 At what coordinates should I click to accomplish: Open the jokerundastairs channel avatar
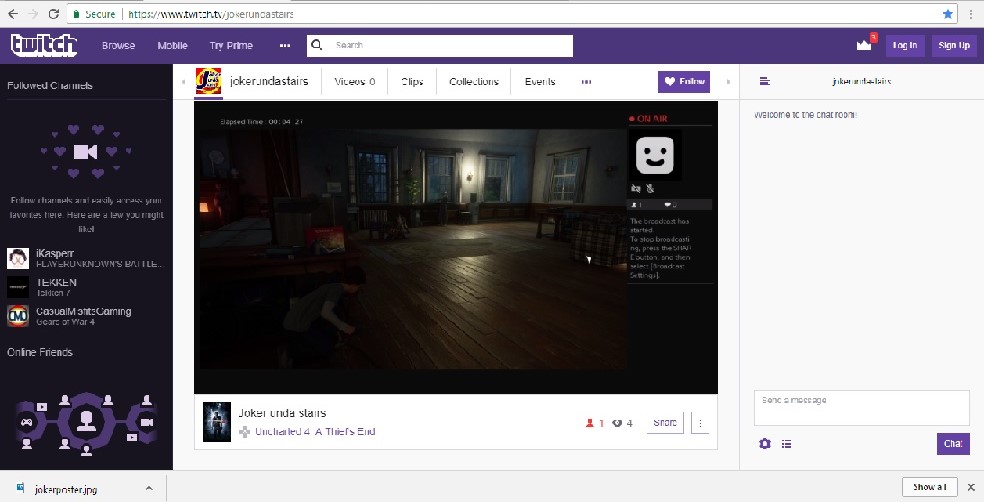(208, 81)
